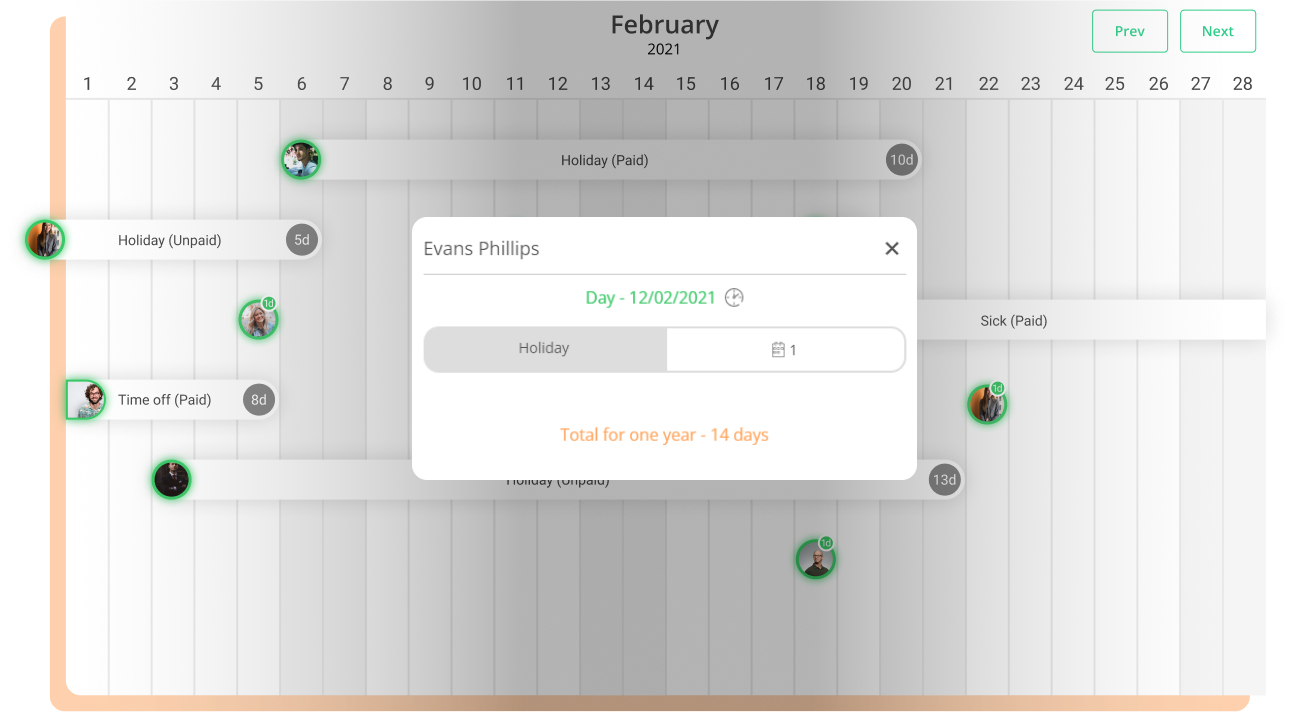Click the clock icon beside Day - 12/02/2021
Viewport: 1291px width, 712px height.
coord(734,298)
